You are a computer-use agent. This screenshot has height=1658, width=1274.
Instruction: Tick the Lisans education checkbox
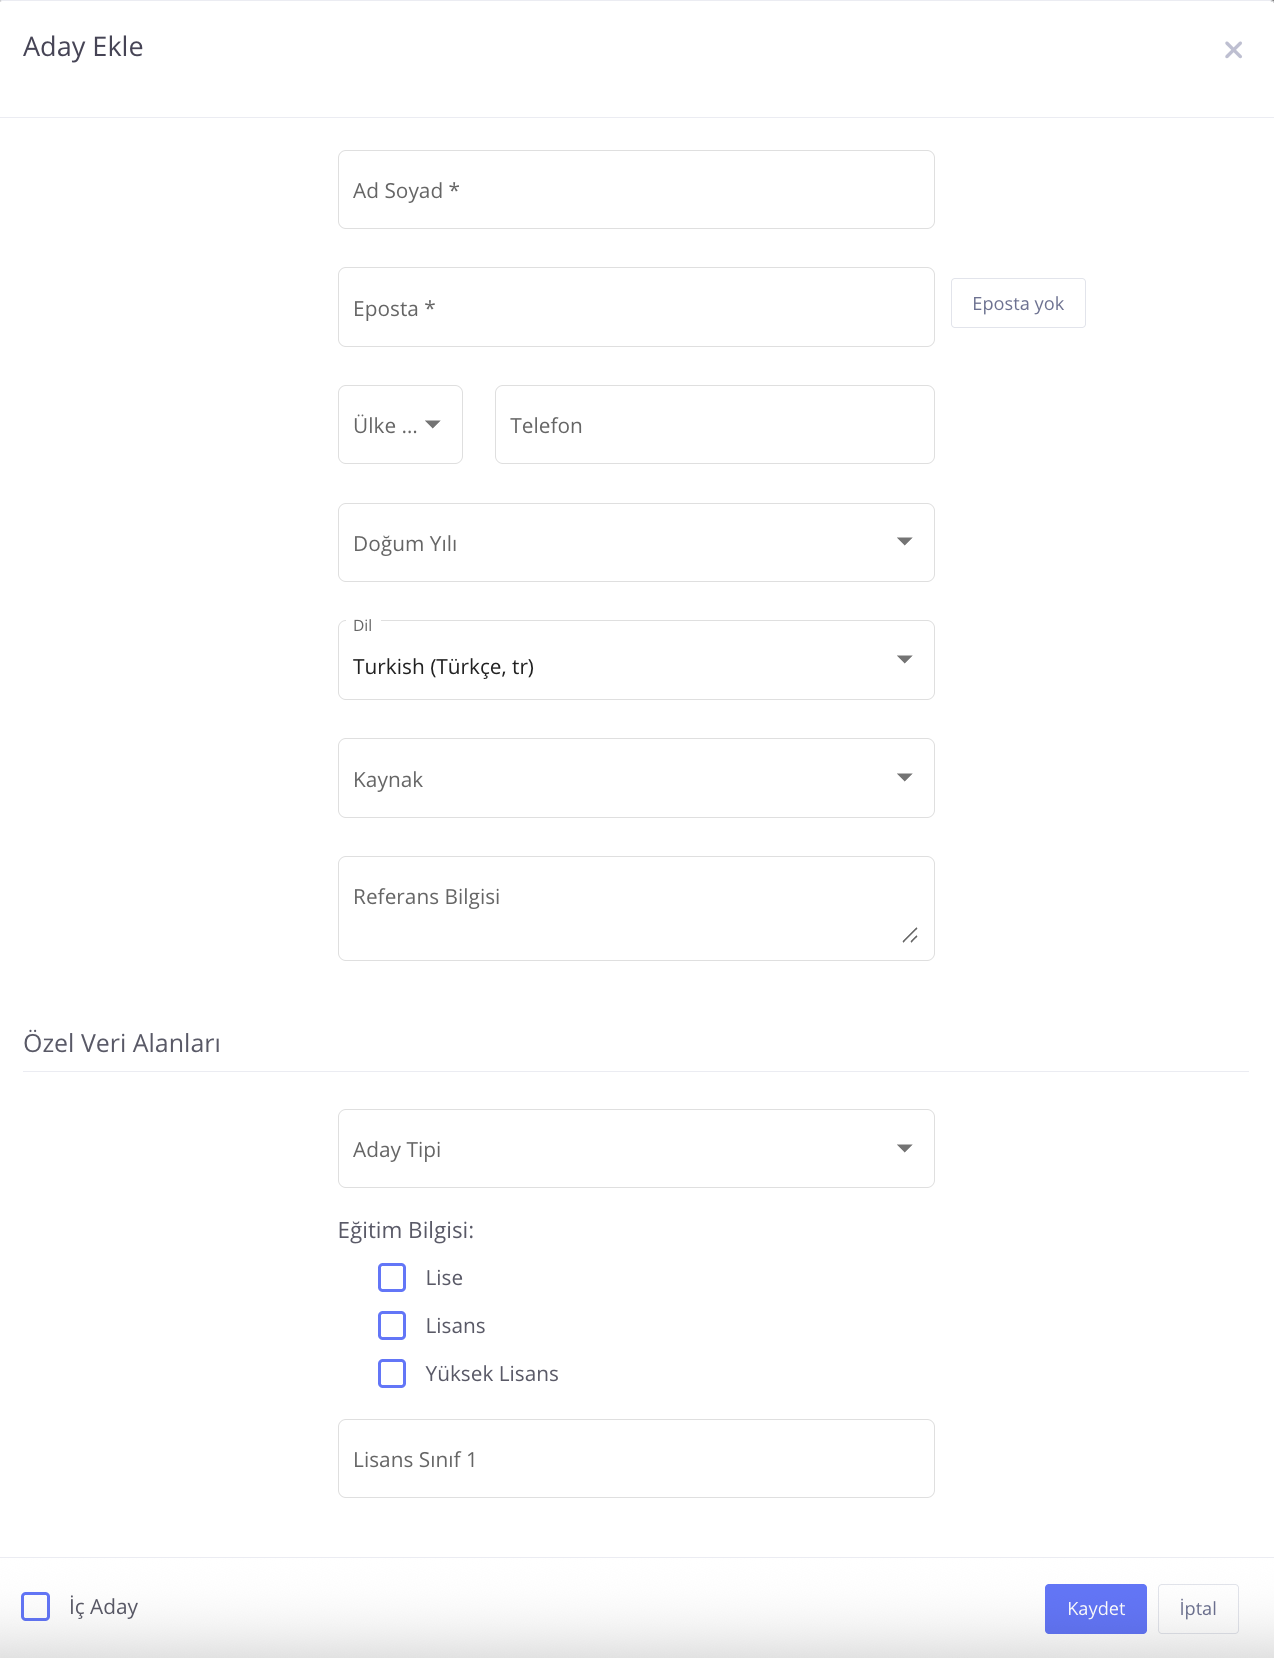point(392,1326)
